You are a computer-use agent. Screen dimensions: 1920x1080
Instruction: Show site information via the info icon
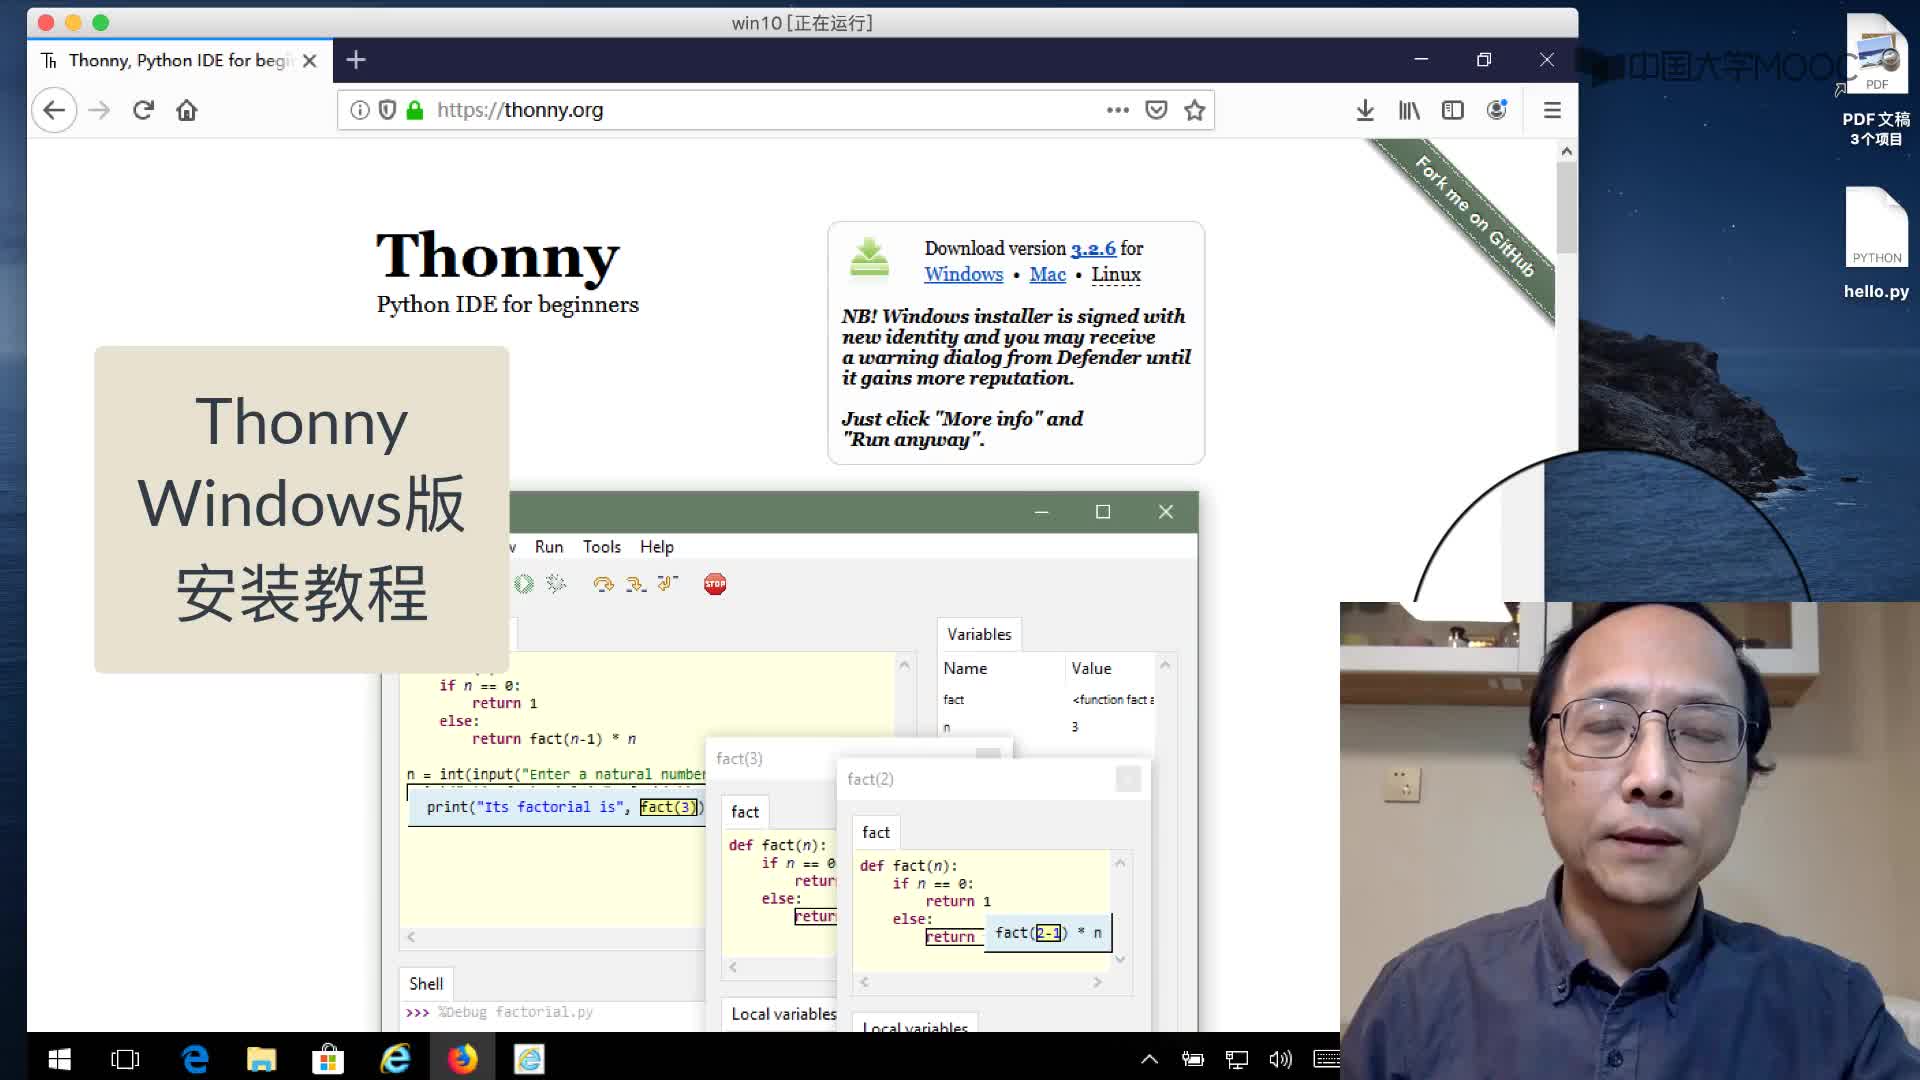click(360, 110)
